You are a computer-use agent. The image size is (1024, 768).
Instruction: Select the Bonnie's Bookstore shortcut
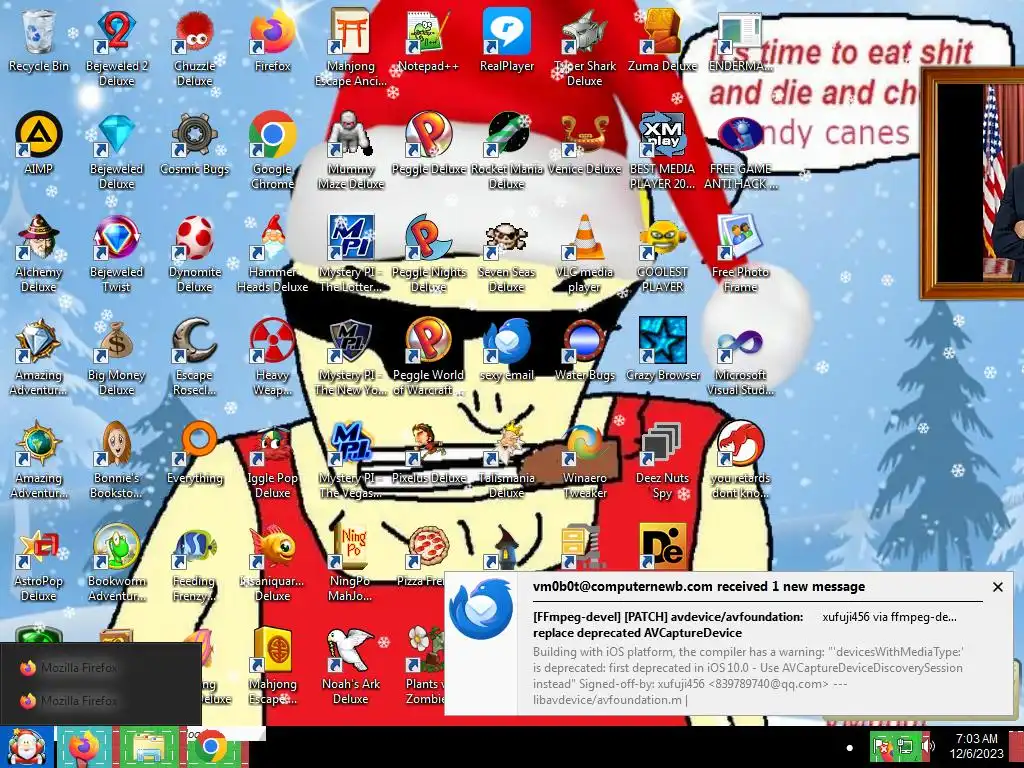coord(116,460)
